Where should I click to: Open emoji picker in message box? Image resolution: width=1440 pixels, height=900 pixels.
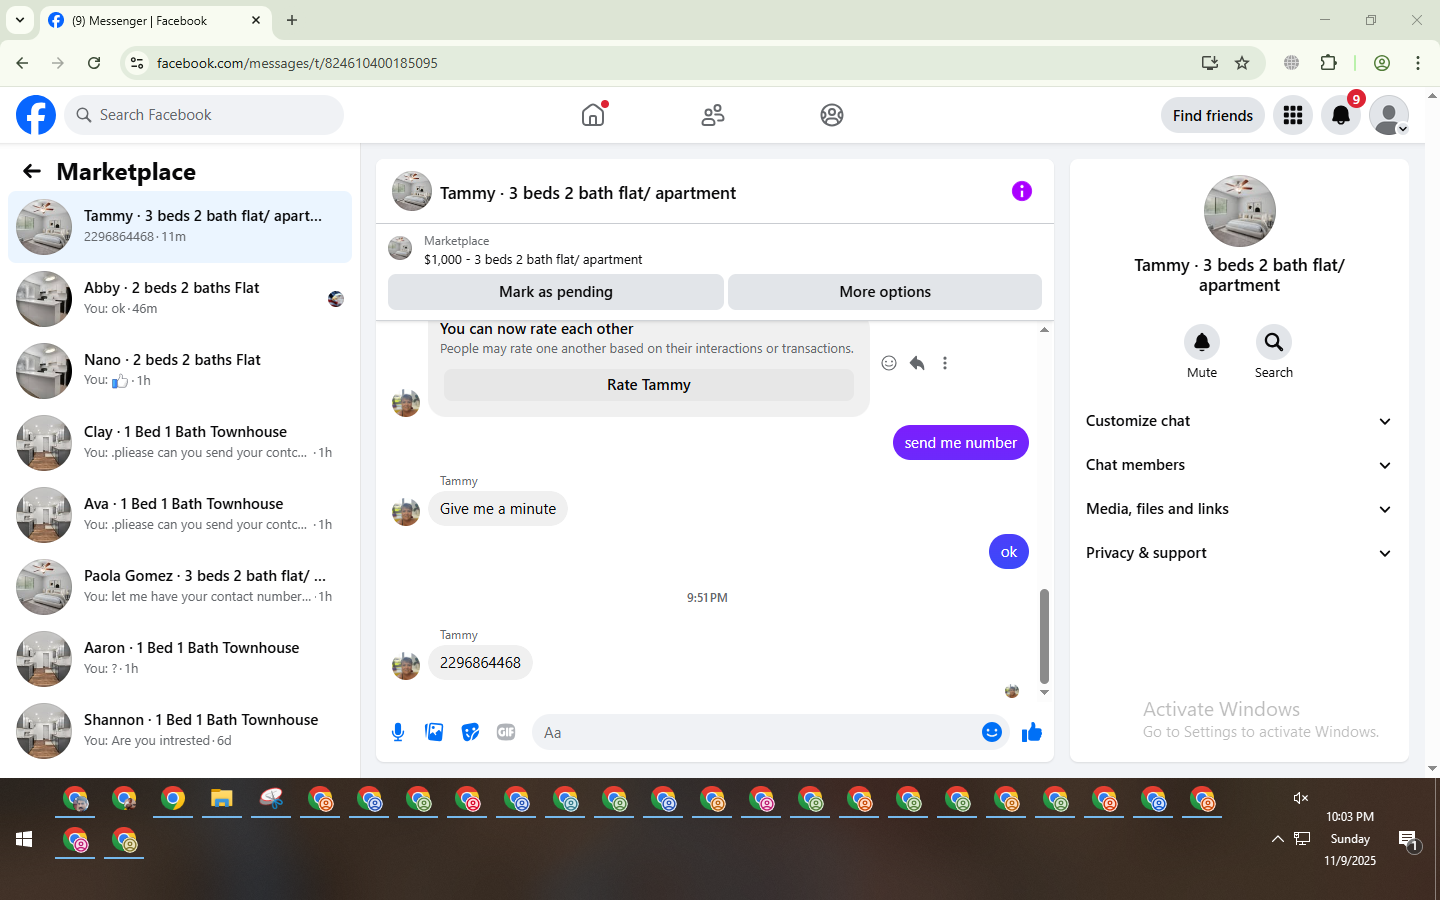point(992,732)
